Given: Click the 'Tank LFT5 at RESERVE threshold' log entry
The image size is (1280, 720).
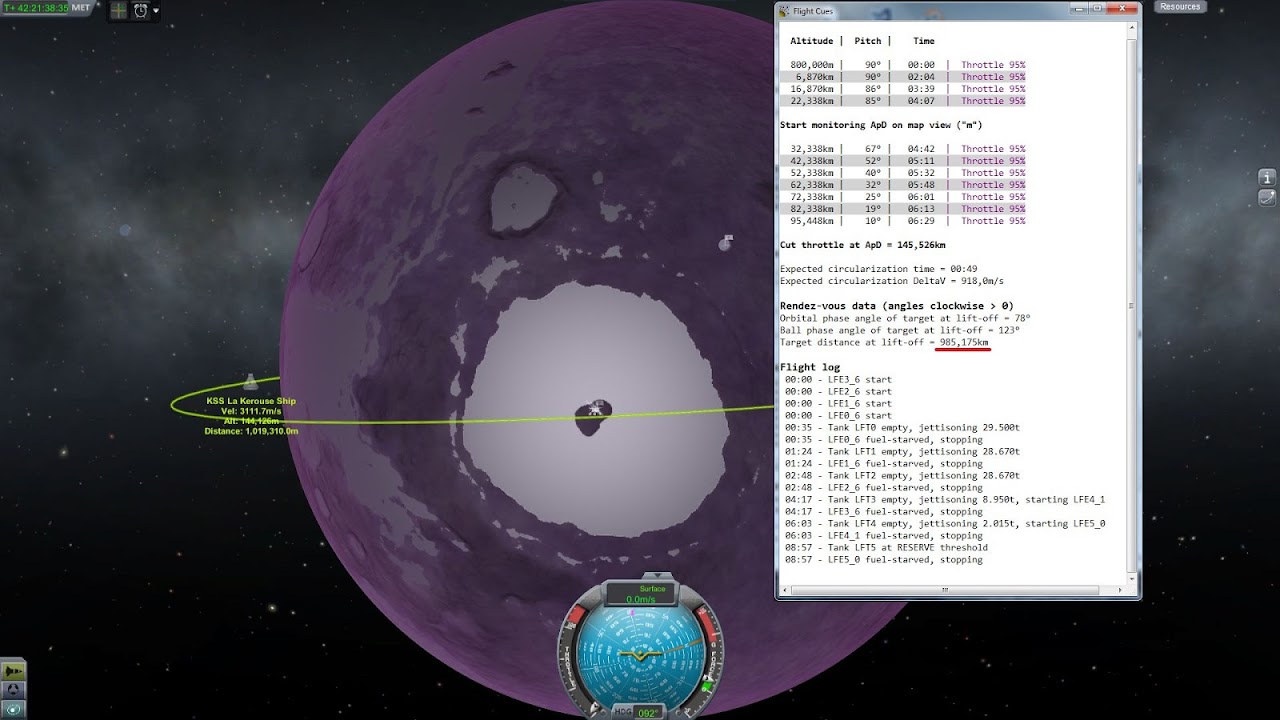Looking at the screenshot, I should (x=886, y=547).
